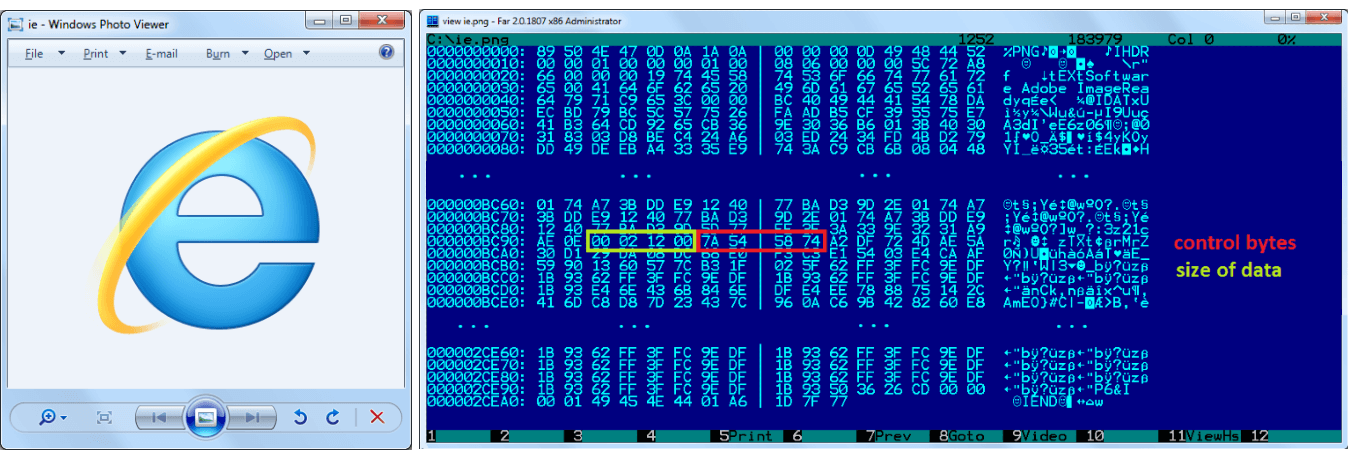Click 9Video in Far key bar

(x=1038, y=436)
